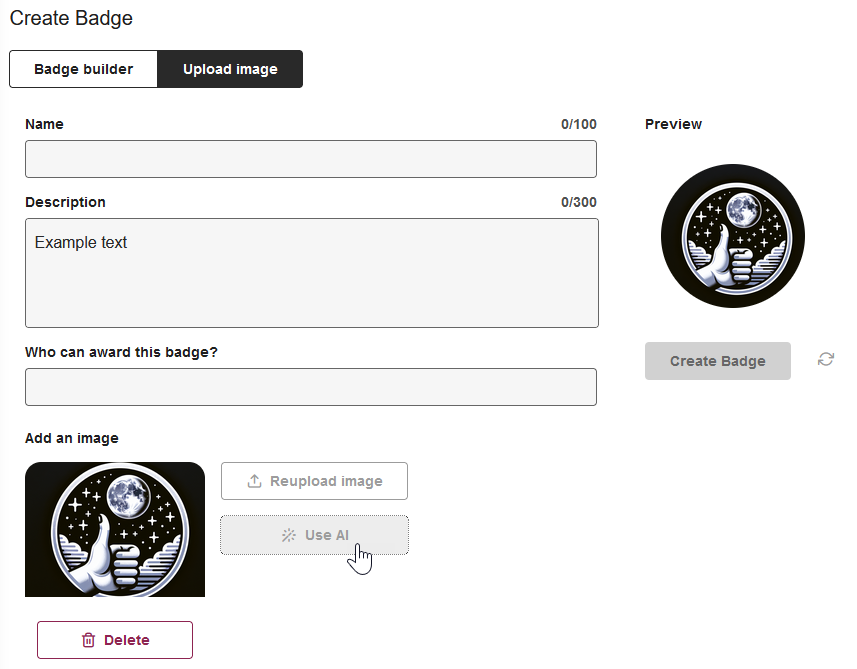
Task: Click the refresh icon beside Create Badge
Action: tap(826, 359)
